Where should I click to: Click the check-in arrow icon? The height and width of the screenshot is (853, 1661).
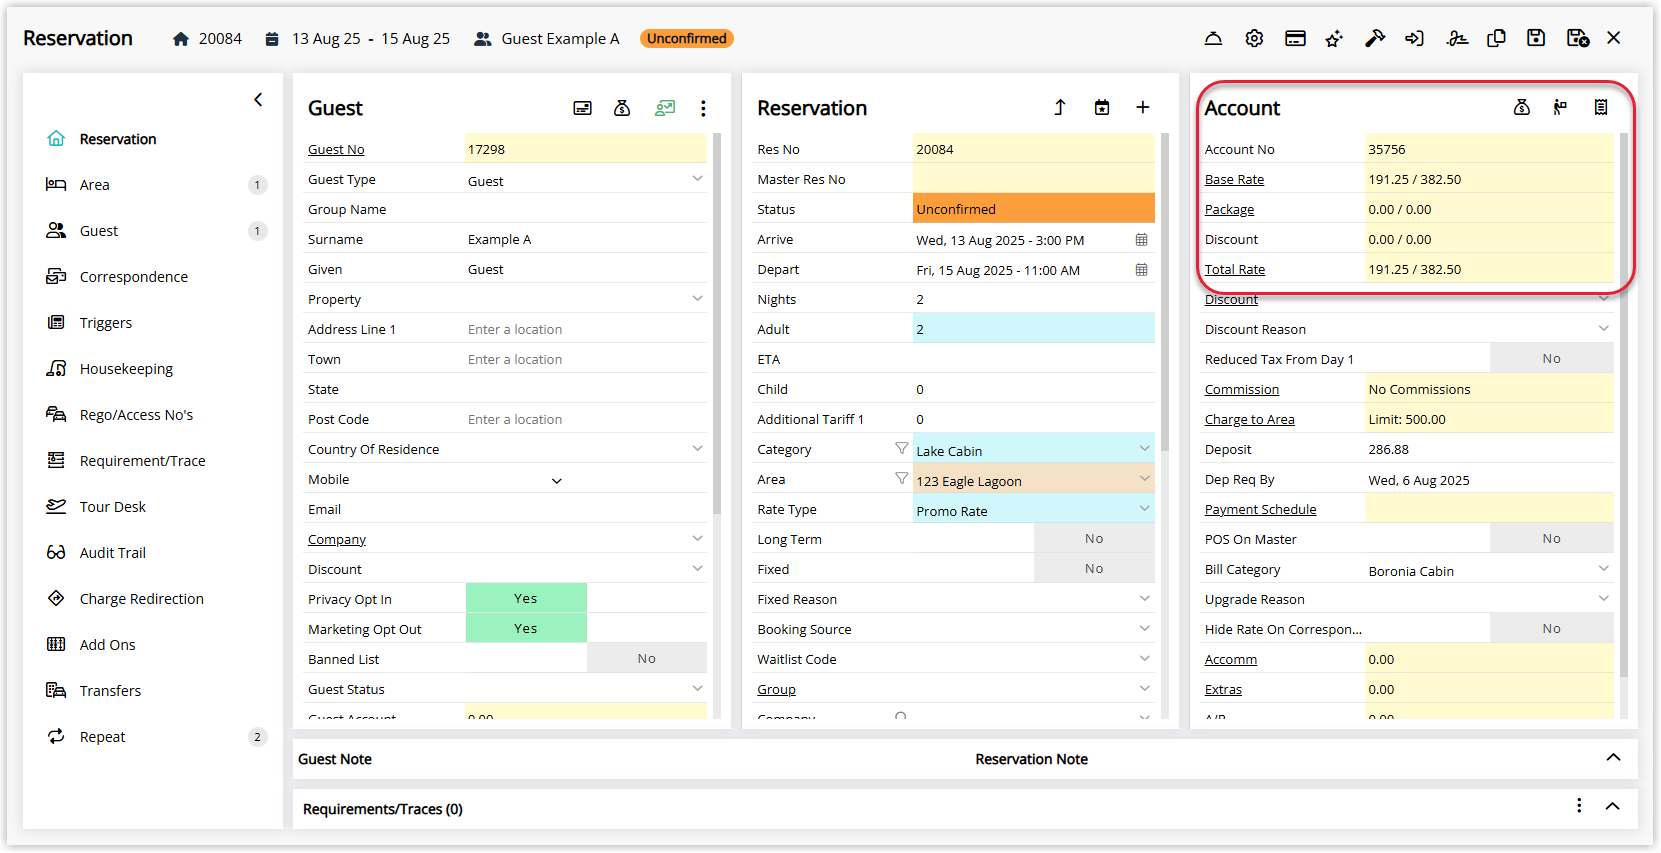click(1414, 38)
